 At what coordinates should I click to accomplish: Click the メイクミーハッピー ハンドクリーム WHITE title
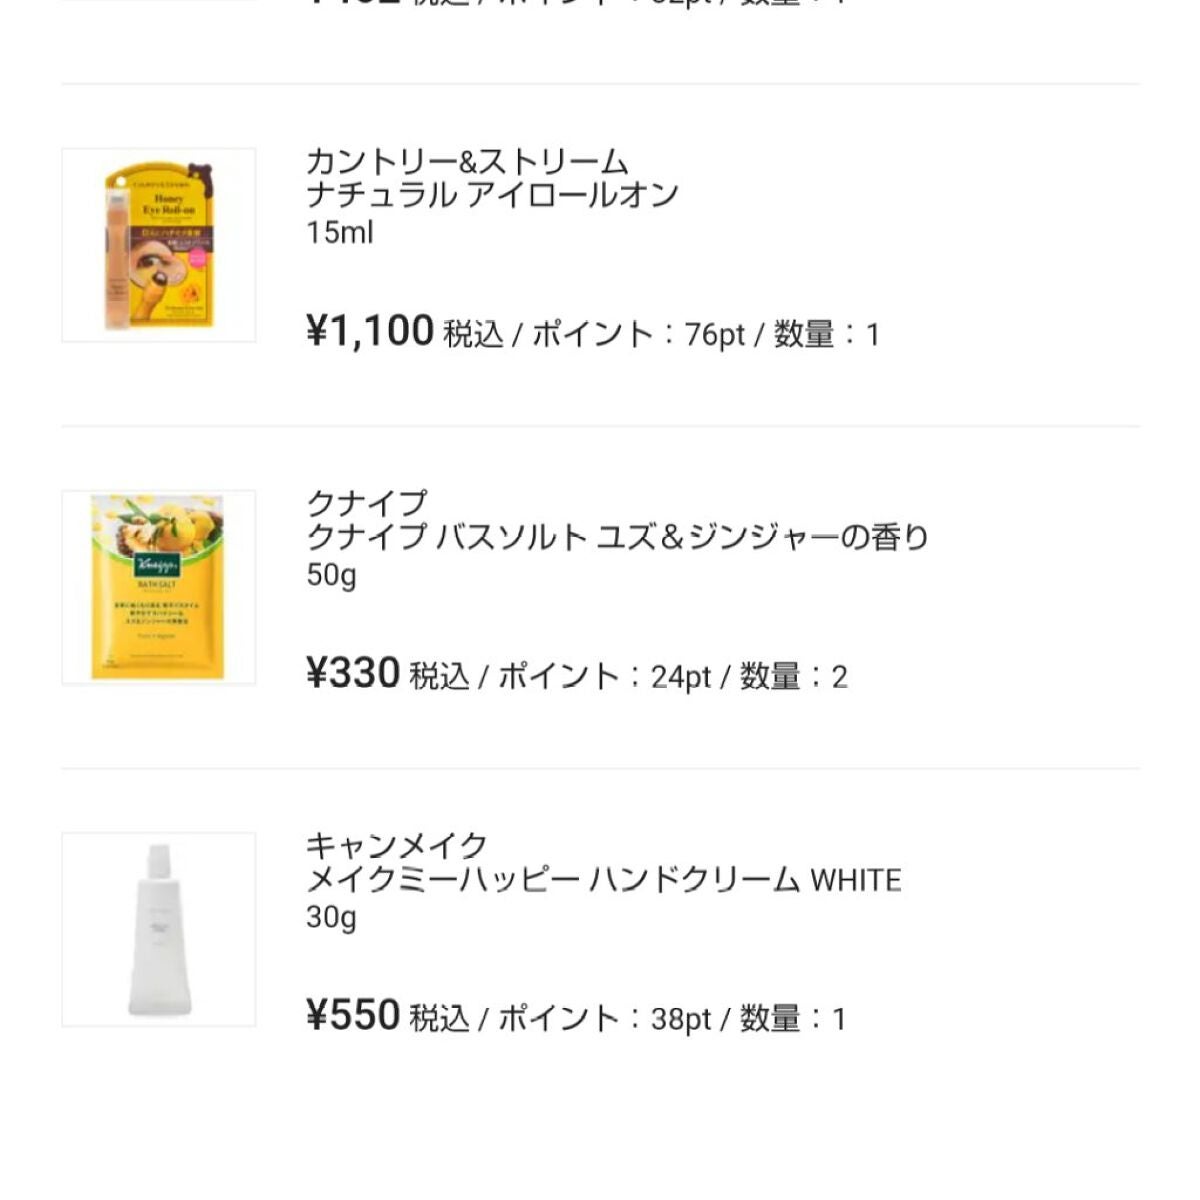tap(604, 880)
